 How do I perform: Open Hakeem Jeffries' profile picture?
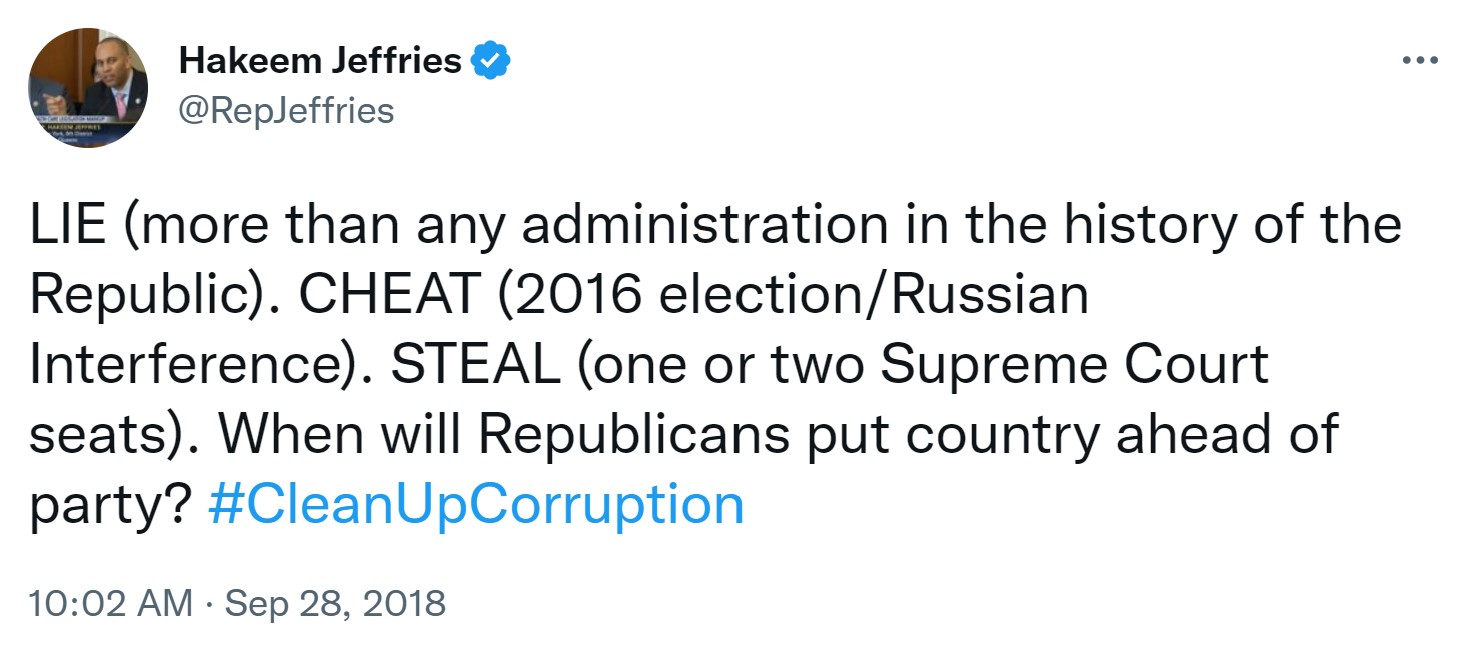(88, 88)
